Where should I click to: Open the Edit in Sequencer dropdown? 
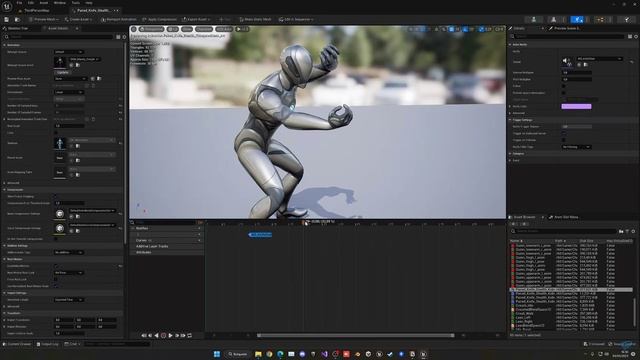[296, 19]
